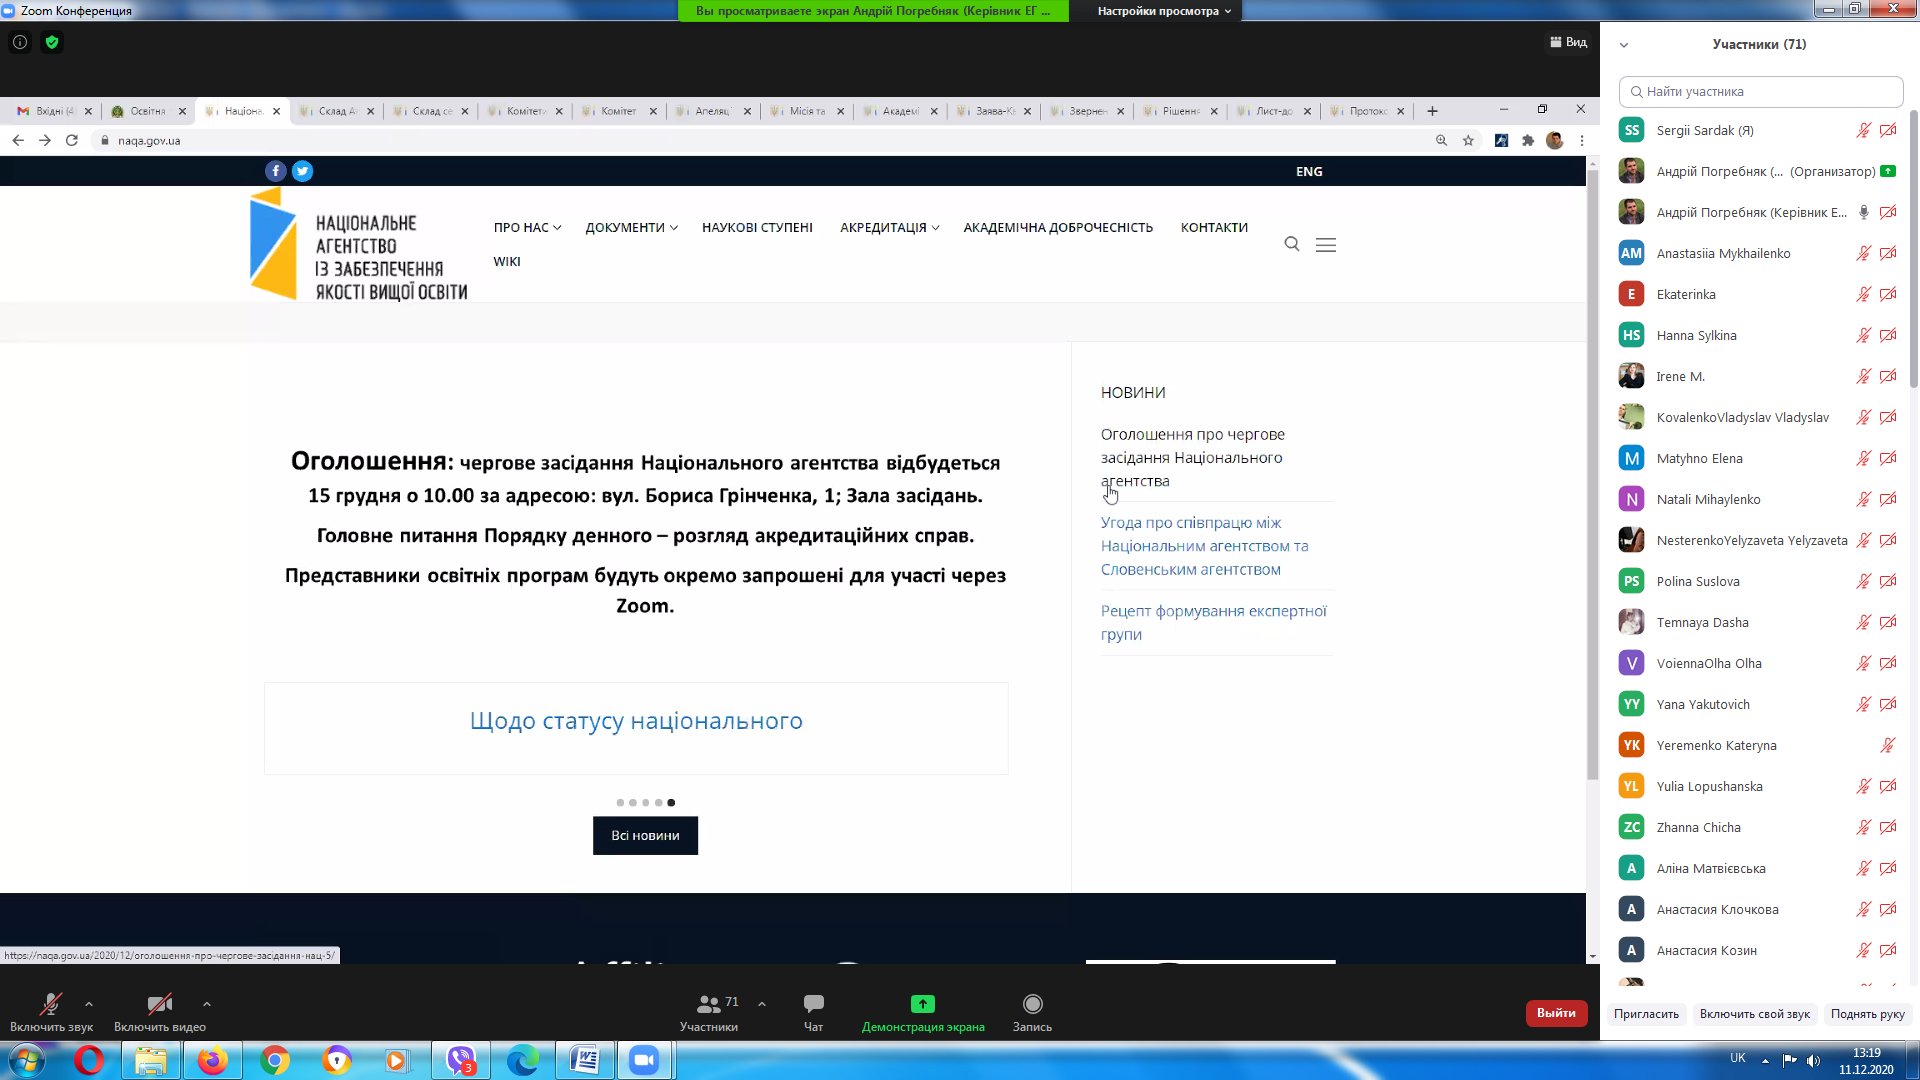1920x1080 pixels.
Task: Click Поднять руку button
Action: pos(1867,1014)
